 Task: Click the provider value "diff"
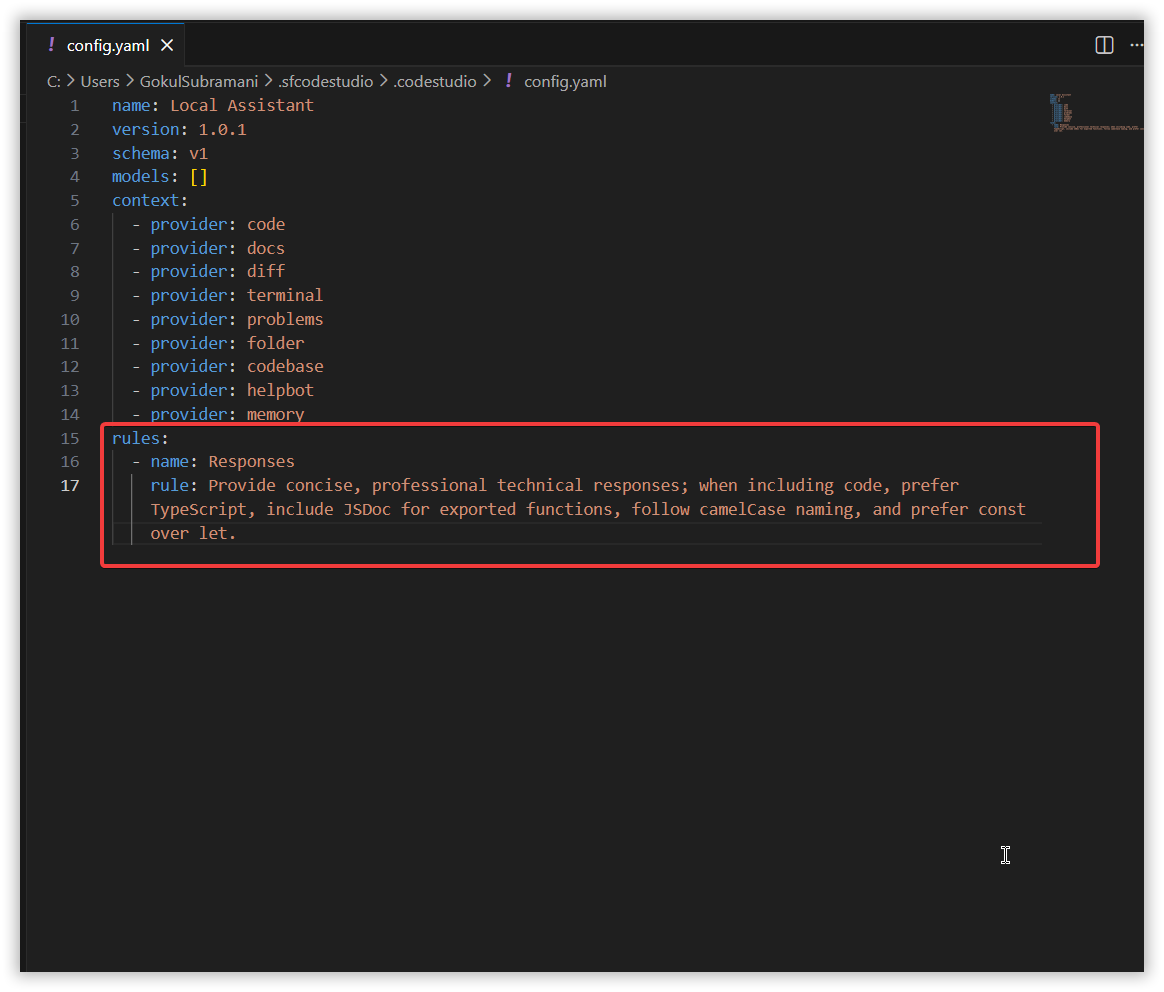[266, 272]
